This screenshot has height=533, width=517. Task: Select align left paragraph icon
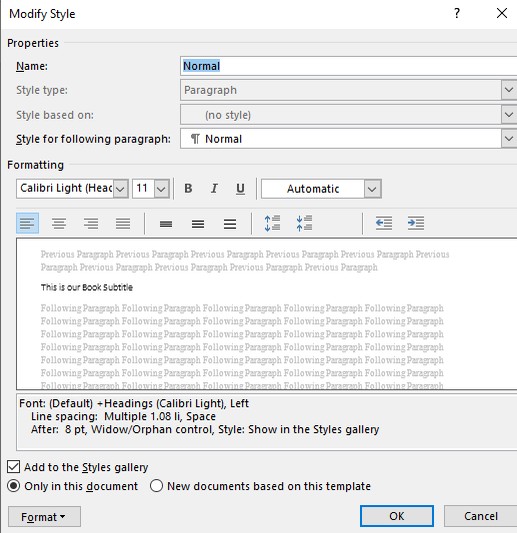(28, 223)
